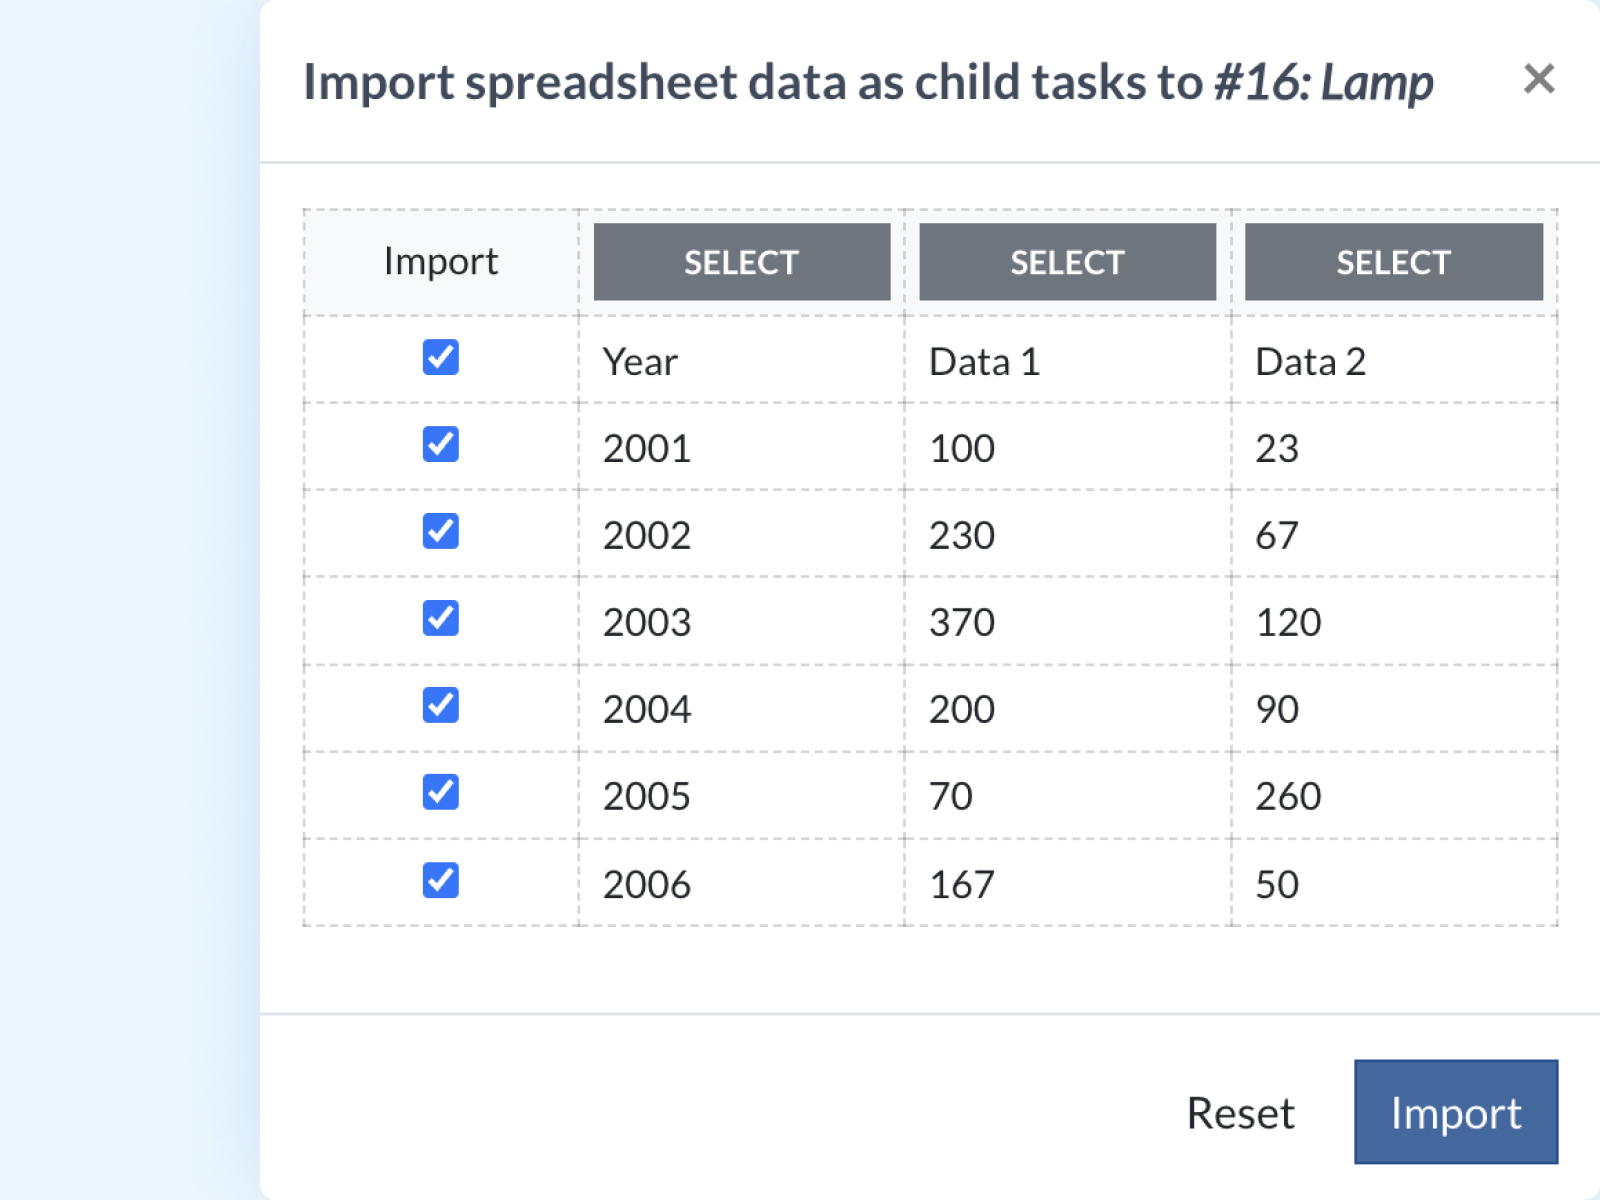Uncheck import for the Year header row
The height and width of the screenshot is (1200, 1600).
pos(441,357)
